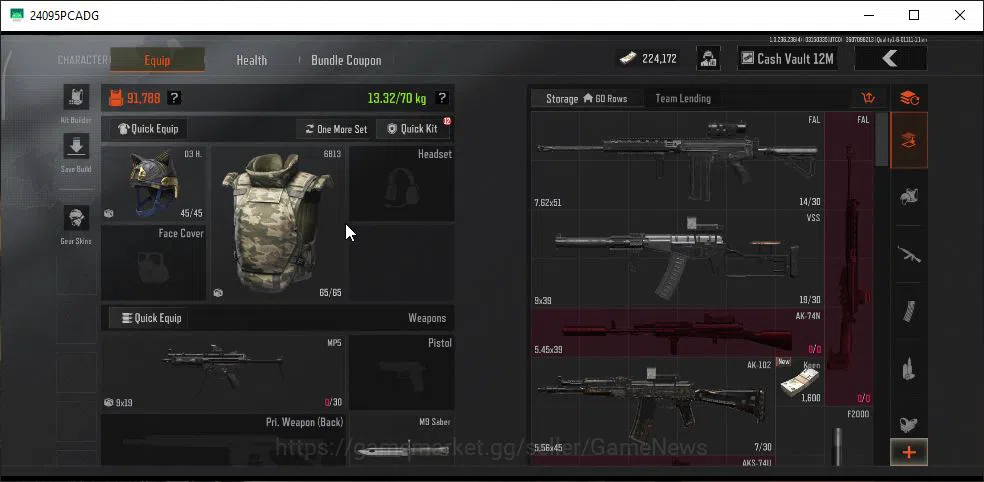Open the Bundle Coupon tab
The height and width of the screenshot is (482, 984).
click(346, 60)
